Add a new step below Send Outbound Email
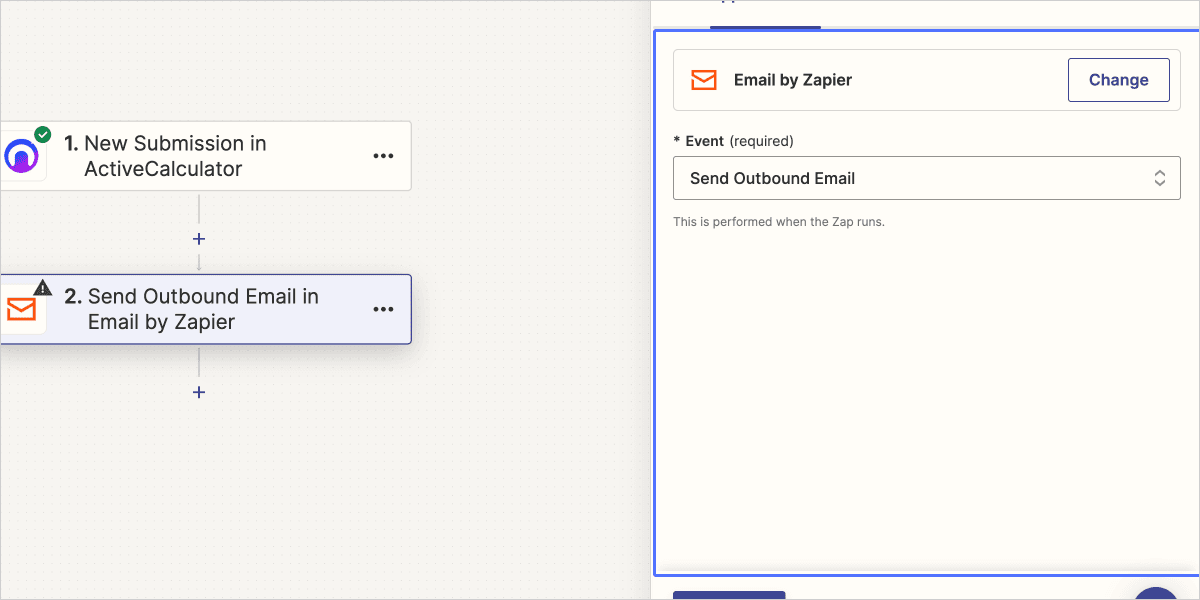 pyautogui.click(x=199, y=392)
